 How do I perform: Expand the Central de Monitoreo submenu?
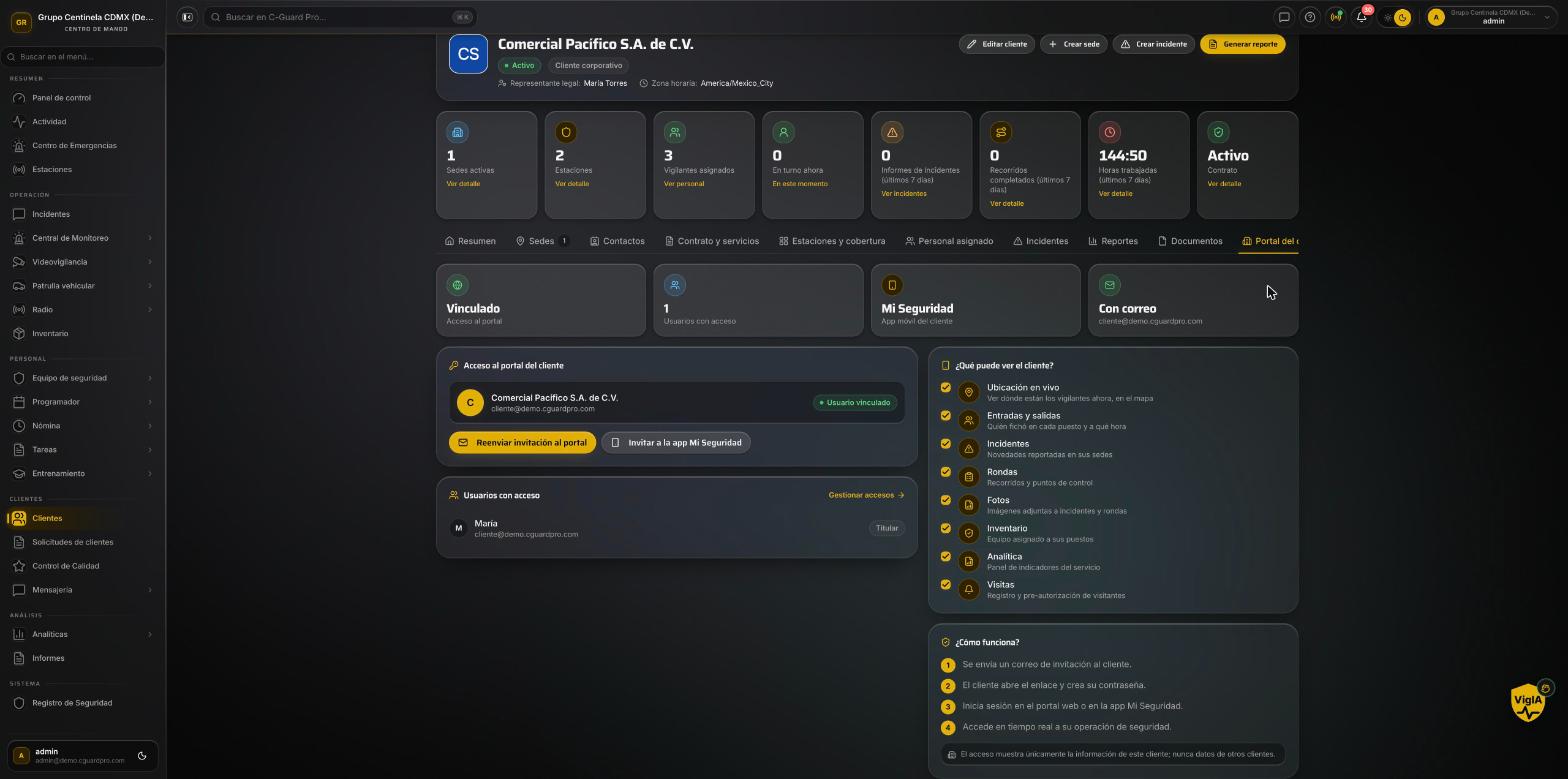(x=80, y=238)
